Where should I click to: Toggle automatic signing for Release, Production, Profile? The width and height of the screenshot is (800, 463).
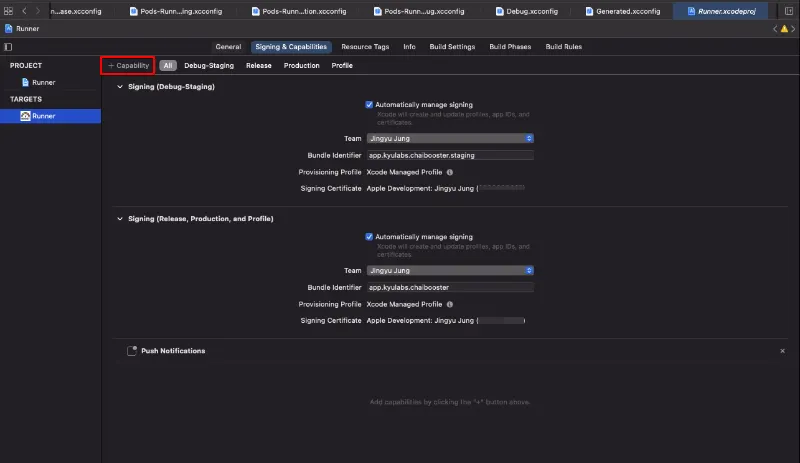coord(368,237)
